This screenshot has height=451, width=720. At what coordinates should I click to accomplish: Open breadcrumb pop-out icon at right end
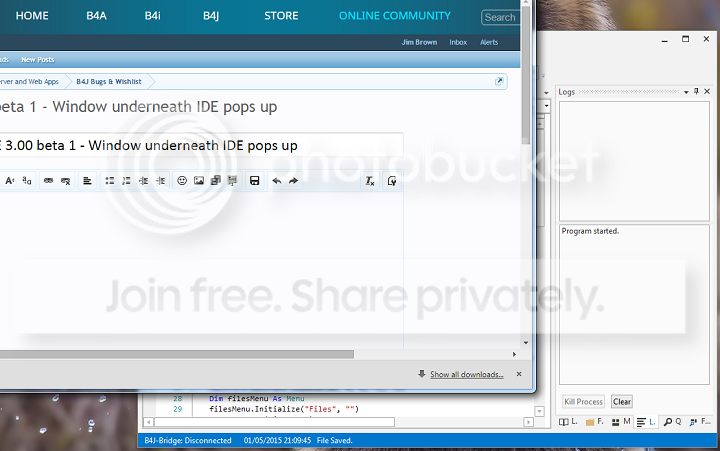pyautogui.click(x=499, y=81)
